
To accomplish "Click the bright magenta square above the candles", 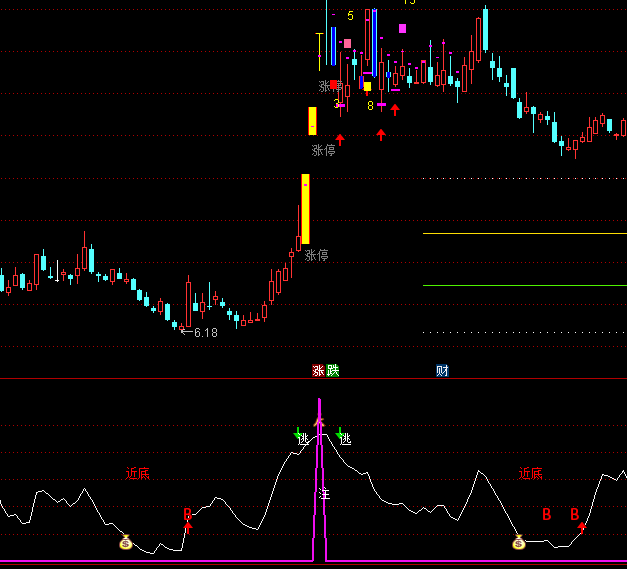I will coord(402,29).
